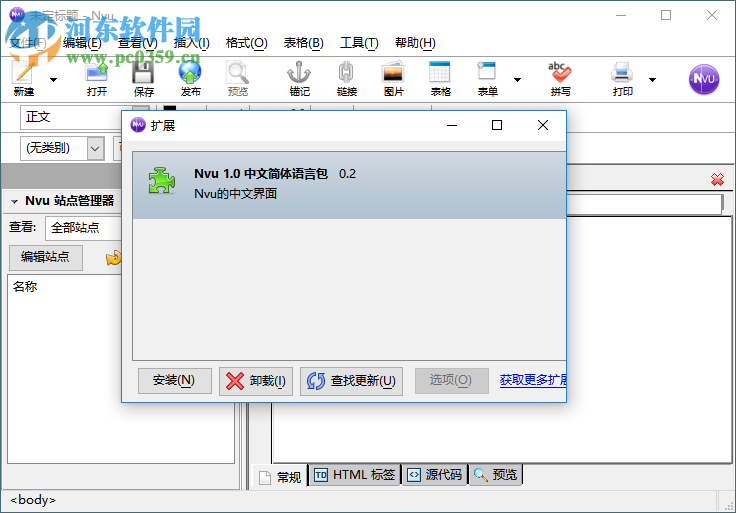Switch to the 预览 tab at bottom
This screenshot has height=513, width=736.
point(496,475)
